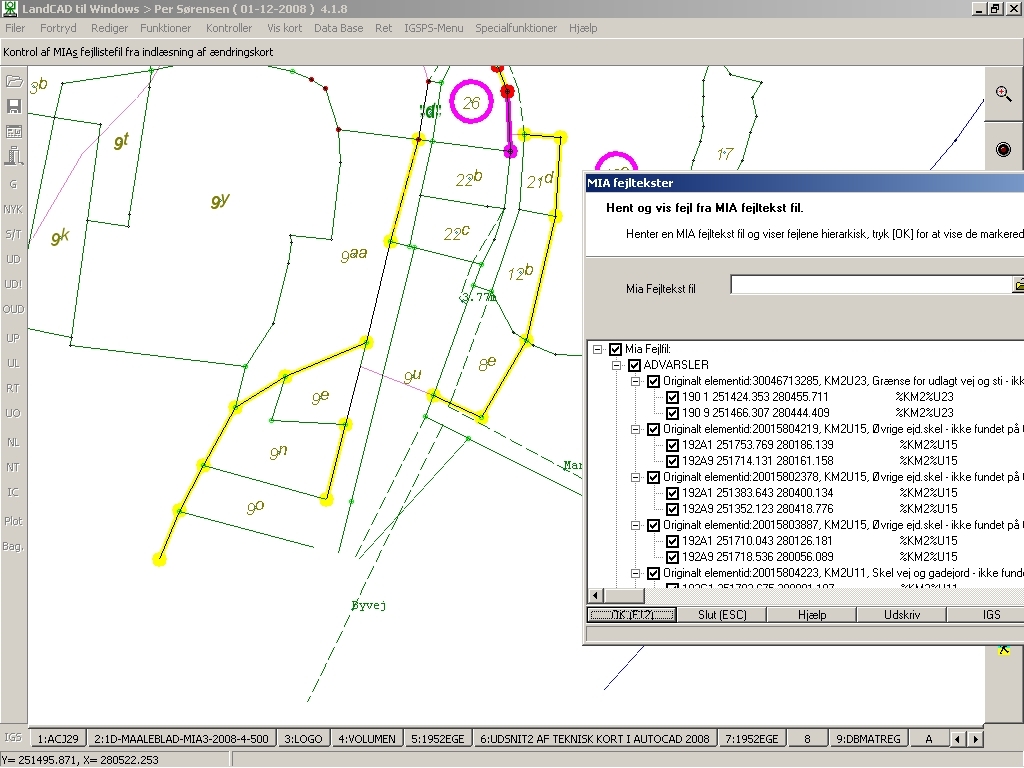Select the NYK tool in left sidebar
The image size is (1024, 768).
[13, 209]
